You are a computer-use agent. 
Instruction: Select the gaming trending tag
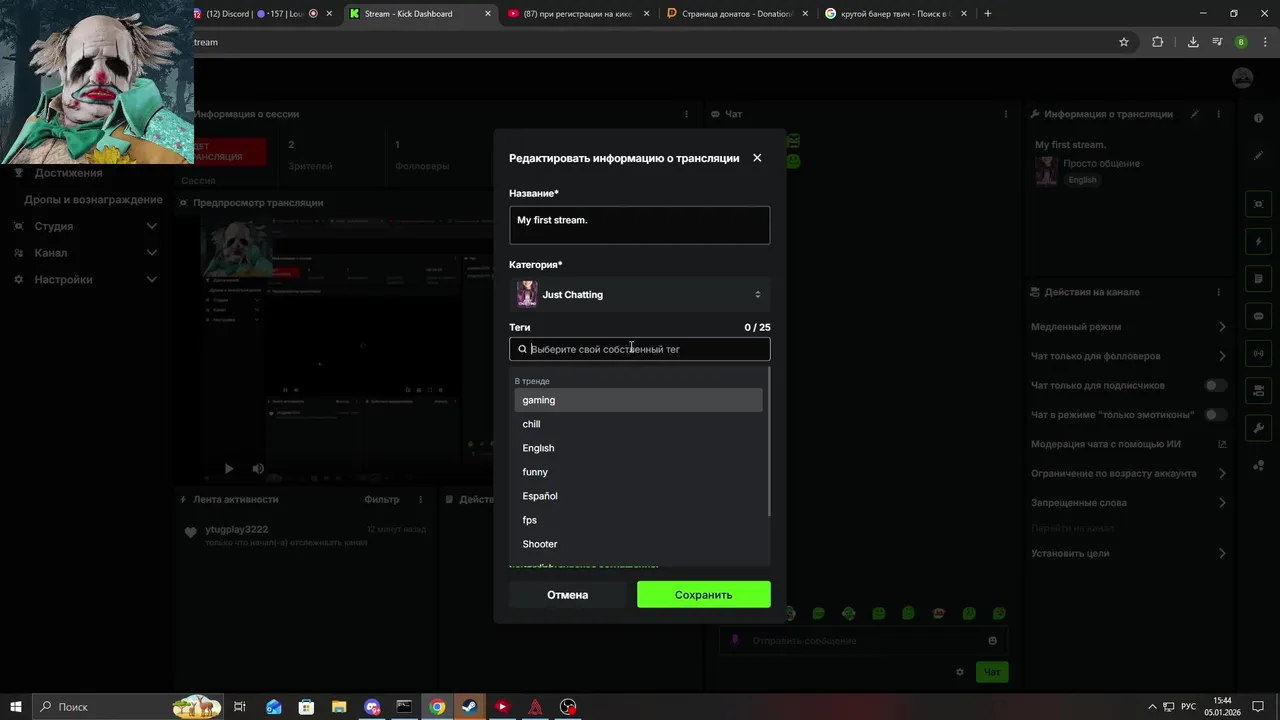[x=638, y=400]
